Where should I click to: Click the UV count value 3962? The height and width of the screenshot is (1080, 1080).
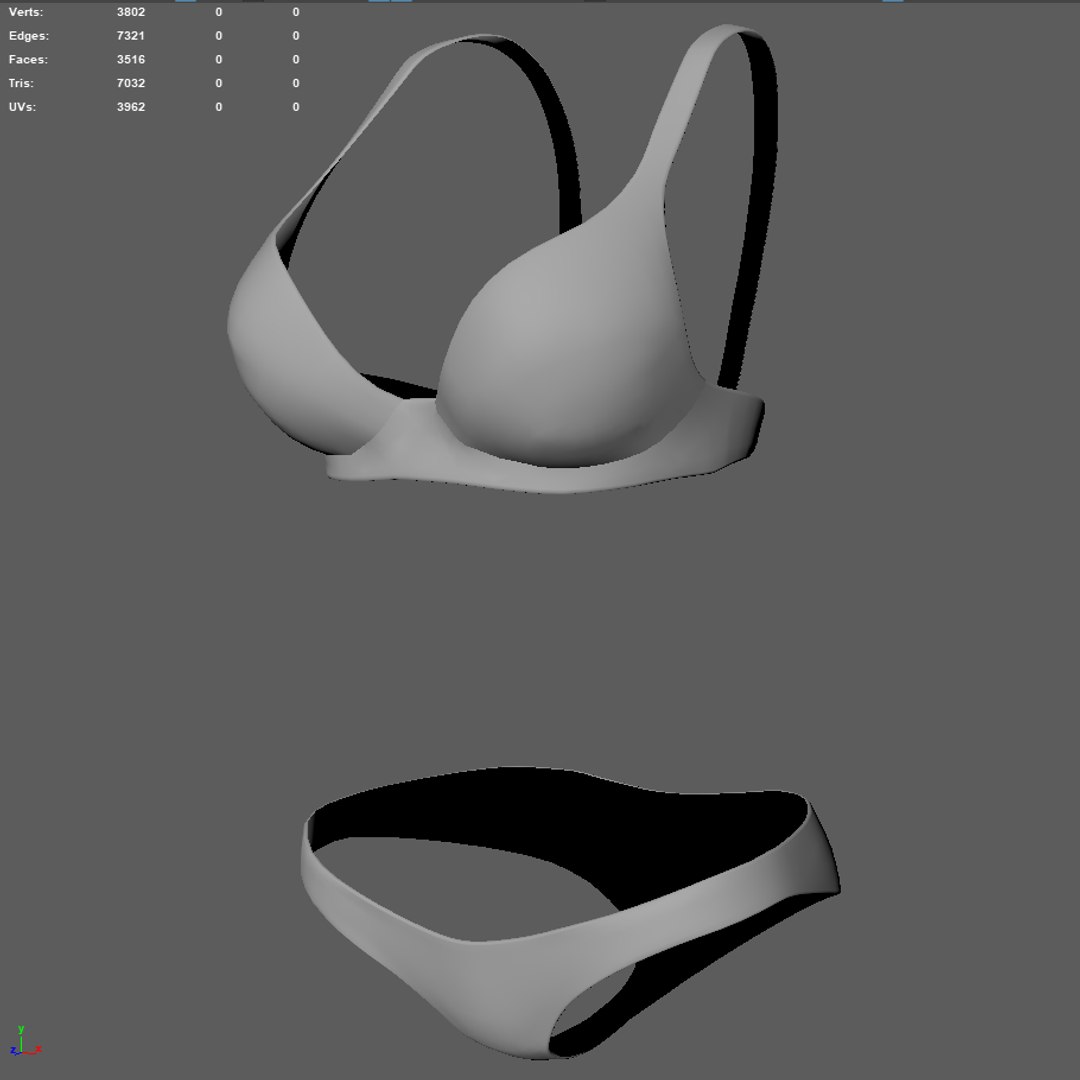coord(131,107)
